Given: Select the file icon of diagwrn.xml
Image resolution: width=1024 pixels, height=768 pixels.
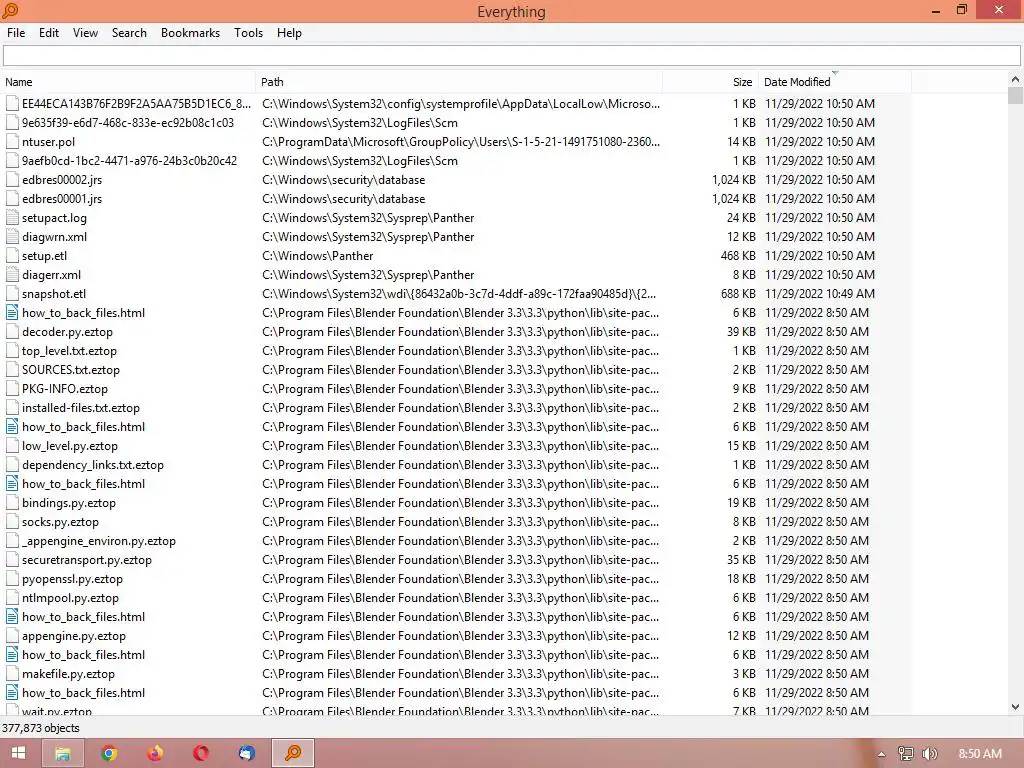Looking at the screenshot, I should pyautogui.click(x=12, y=236).
